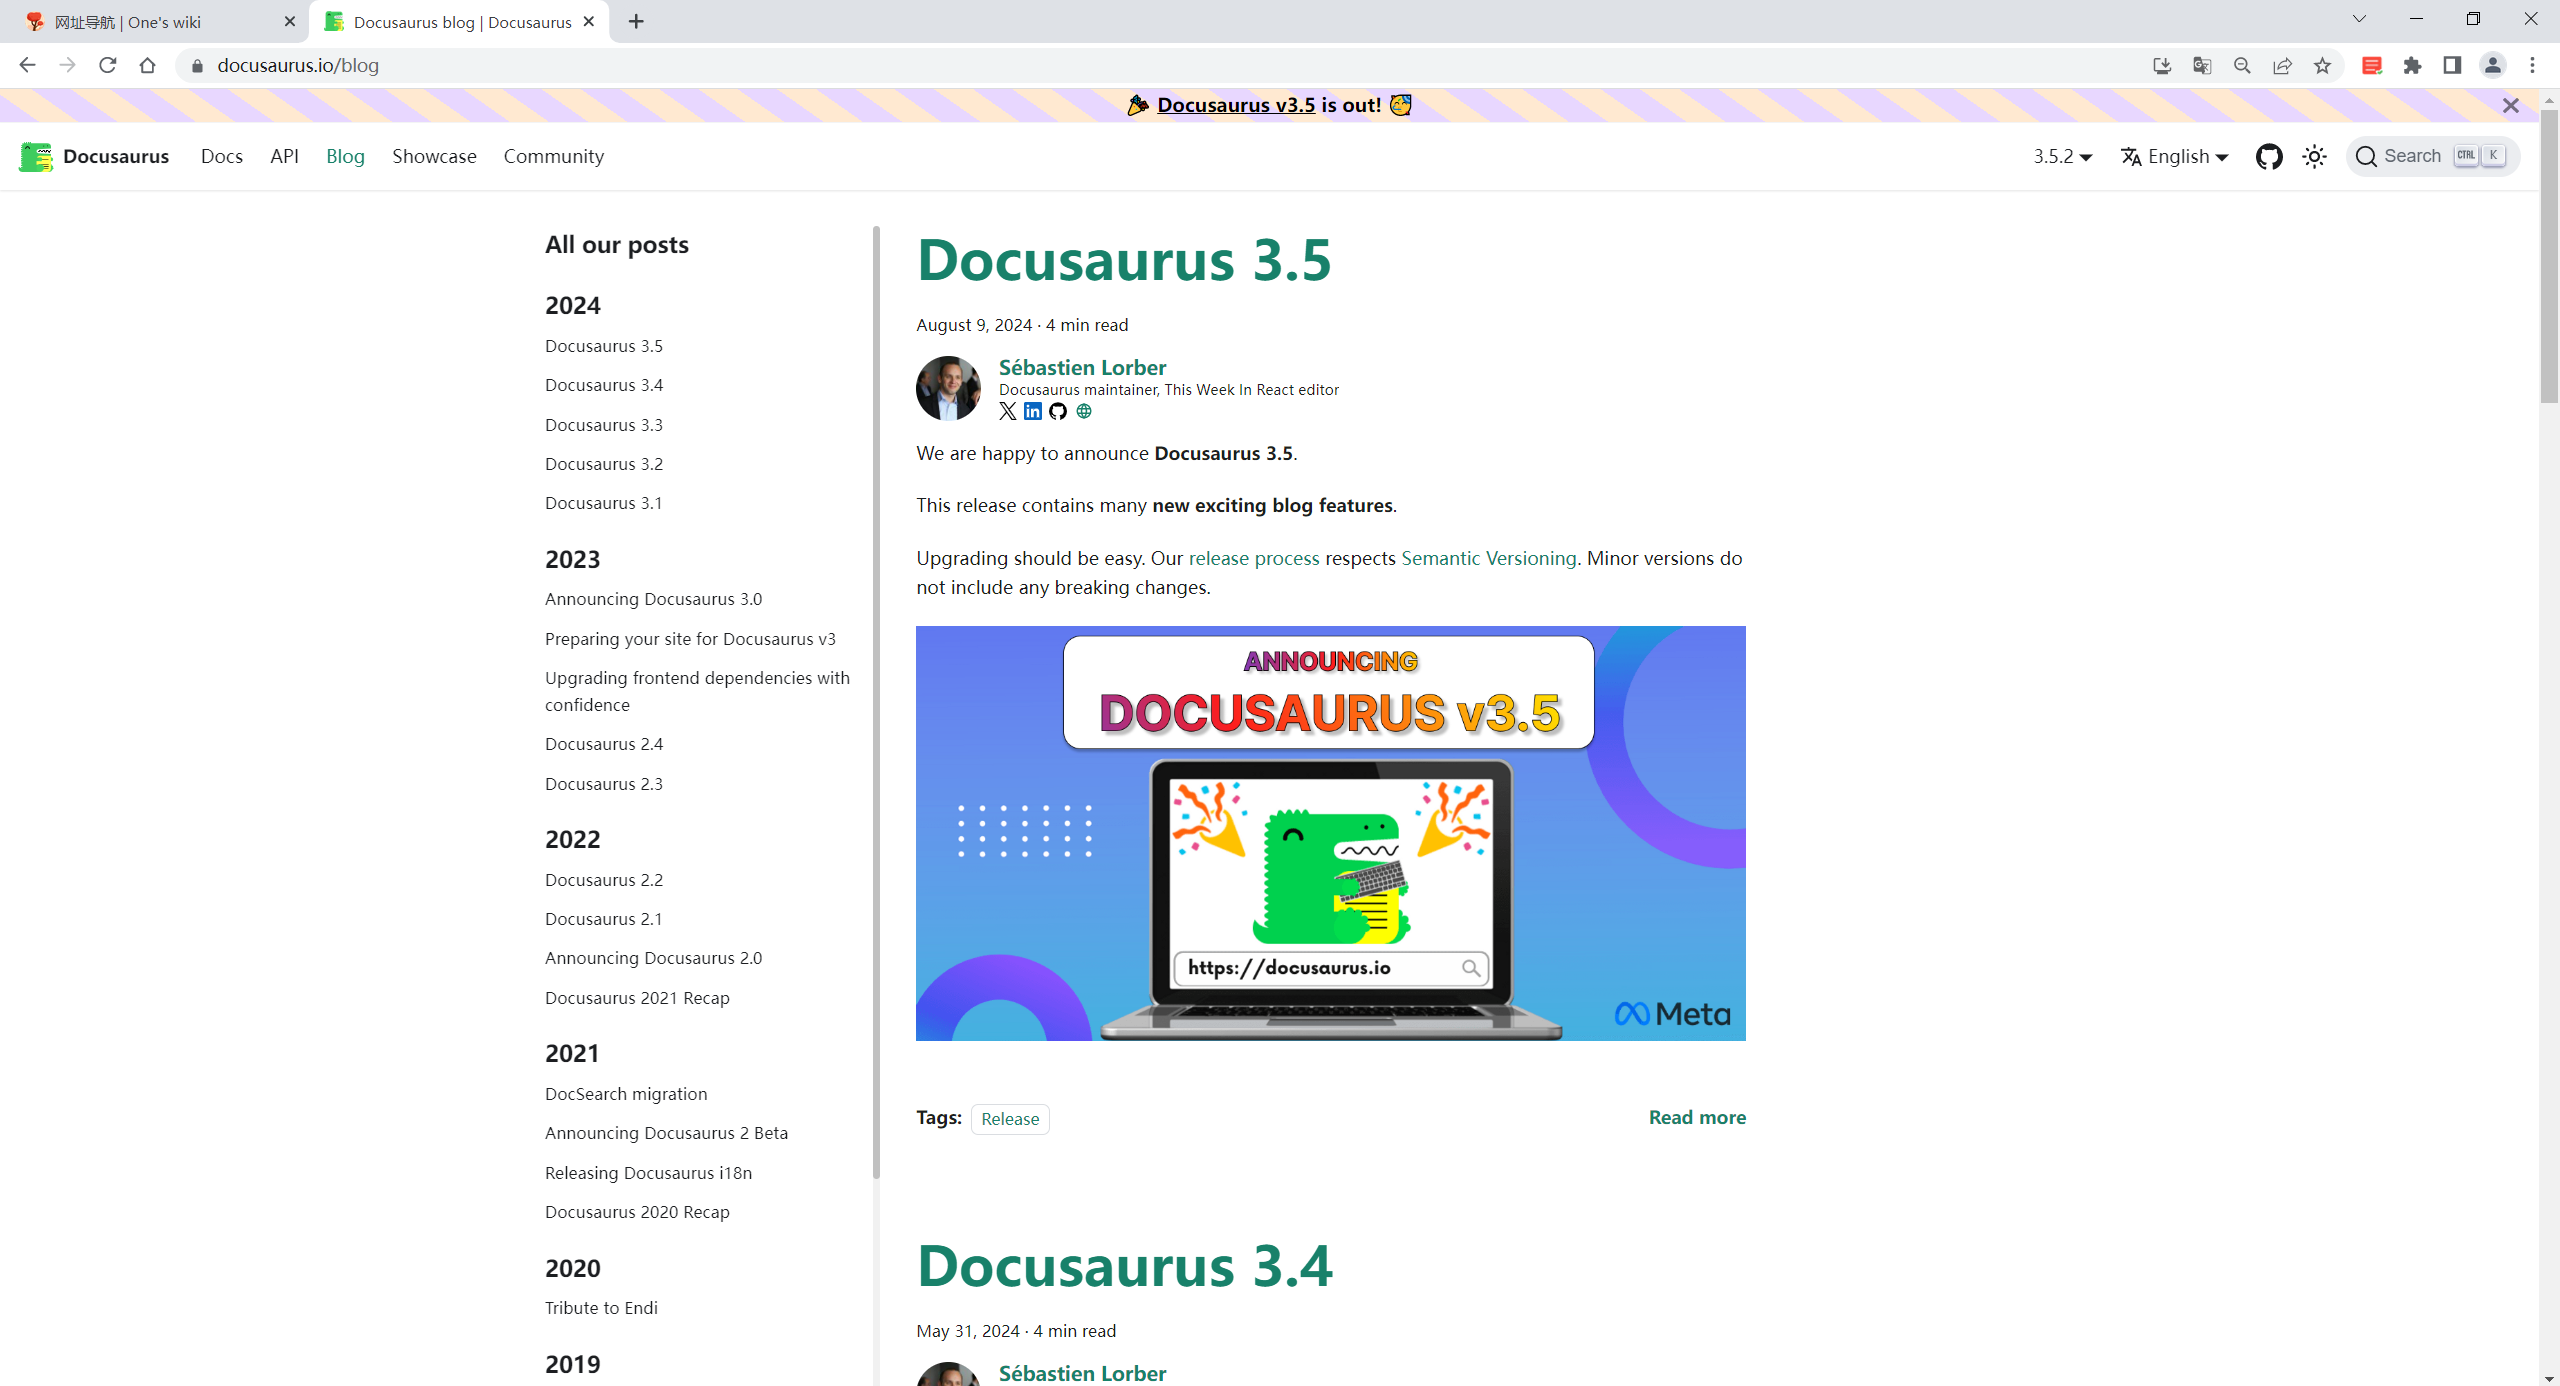Open the Docusaurus 3.4 post title

(1125, 1266)
